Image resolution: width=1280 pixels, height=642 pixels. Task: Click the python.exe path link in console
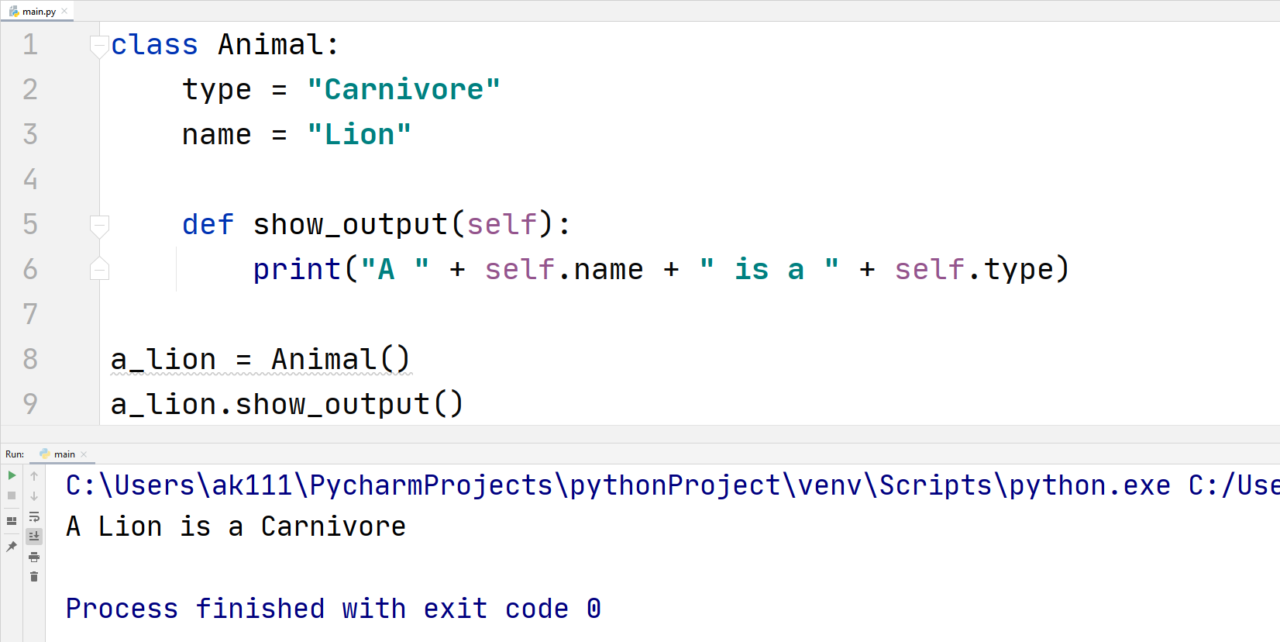tap(600, 485)
